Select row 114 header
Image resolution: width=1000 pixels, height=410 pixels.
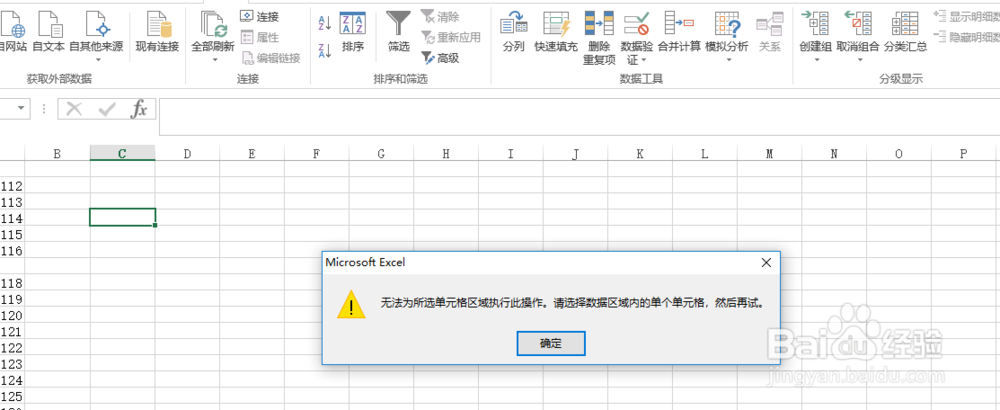[12, 218]
